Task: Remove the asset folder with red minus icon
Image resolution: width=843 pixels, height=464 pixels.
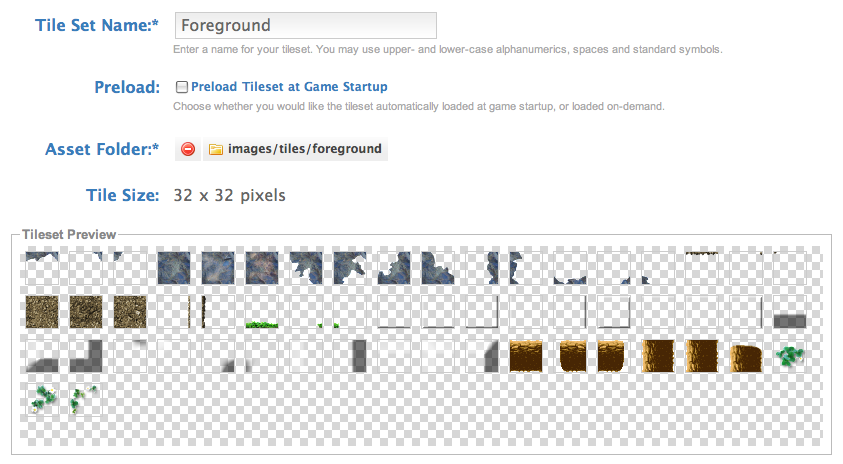Action: pyautogui.click(x=188, y=149)
